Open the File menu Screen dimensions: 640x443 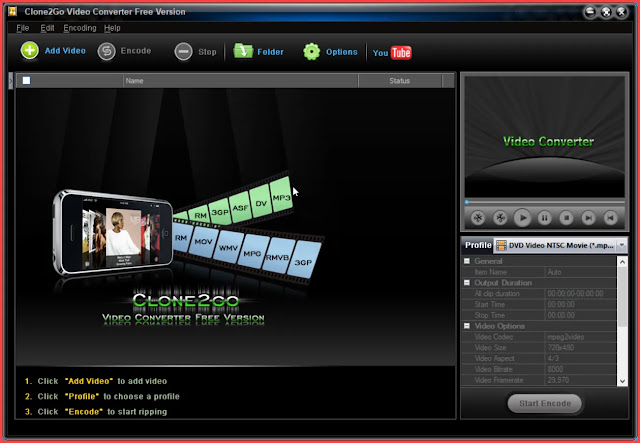(22, 28)
